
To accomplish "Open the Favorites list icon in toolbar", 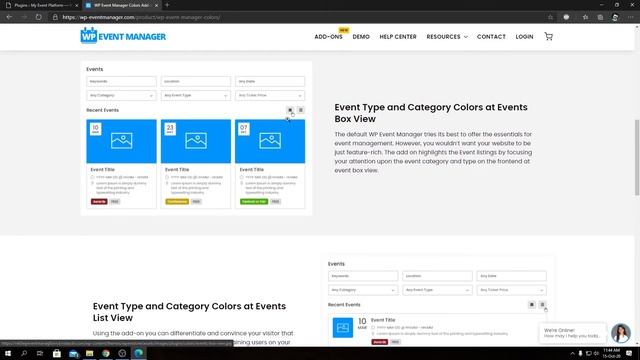I will tap(585, 17).
